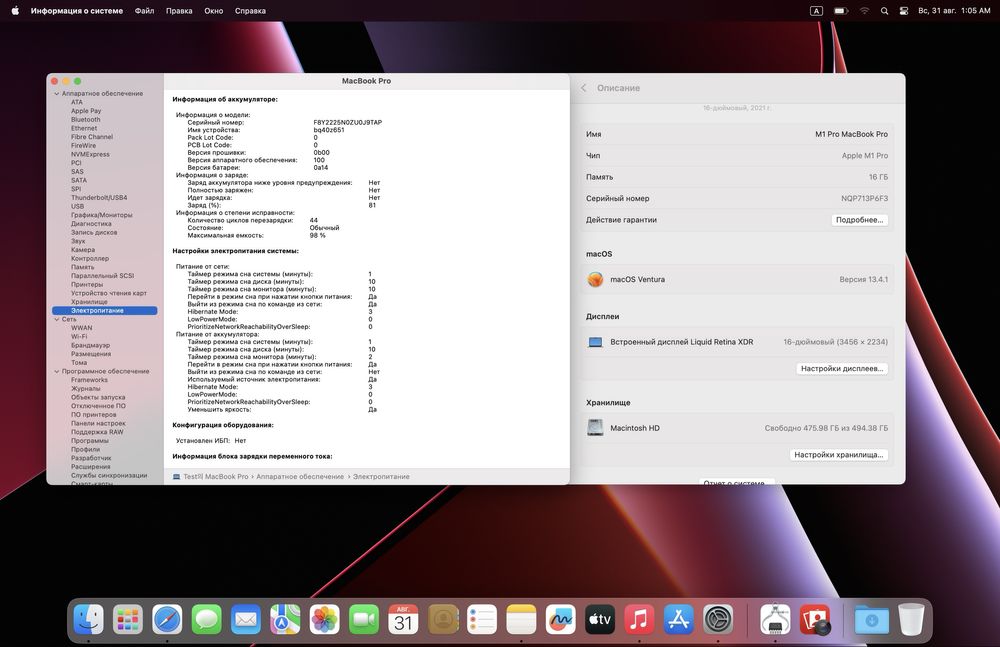This screenshot has width=1000, height=647.
Task: Open the Photos app in the dock
Action: (x=325, y=620)
